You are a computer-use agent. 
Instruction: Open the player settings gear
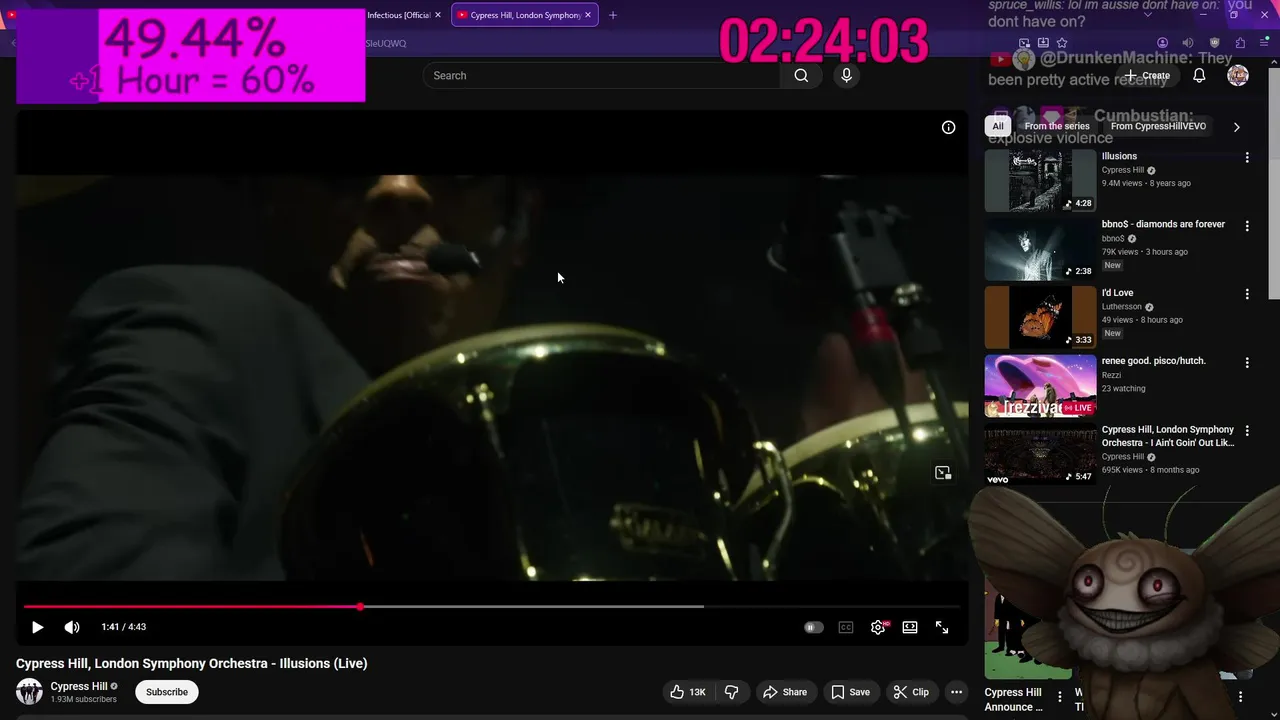878,627
